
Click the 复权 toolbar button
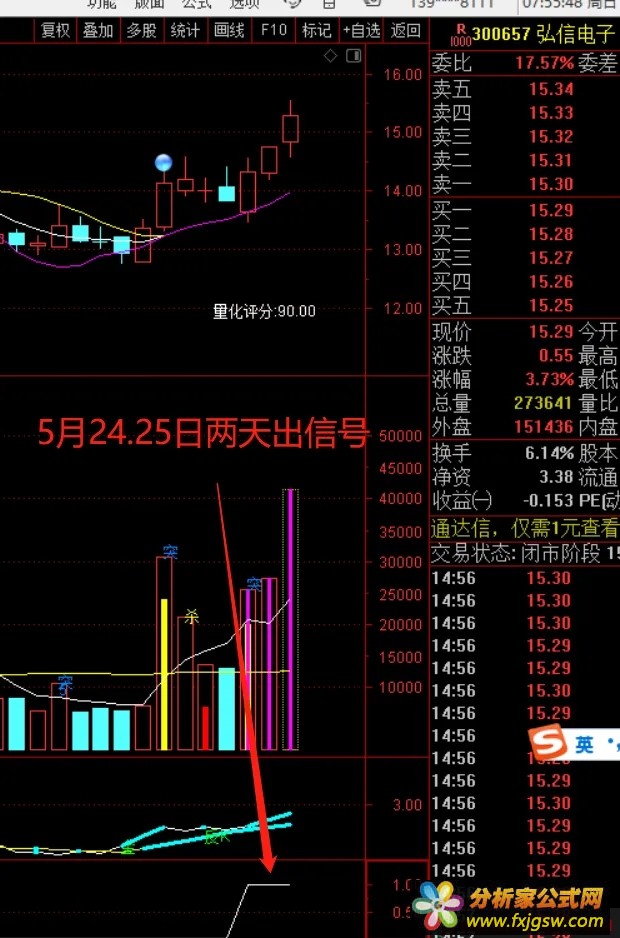pos(56,30)
